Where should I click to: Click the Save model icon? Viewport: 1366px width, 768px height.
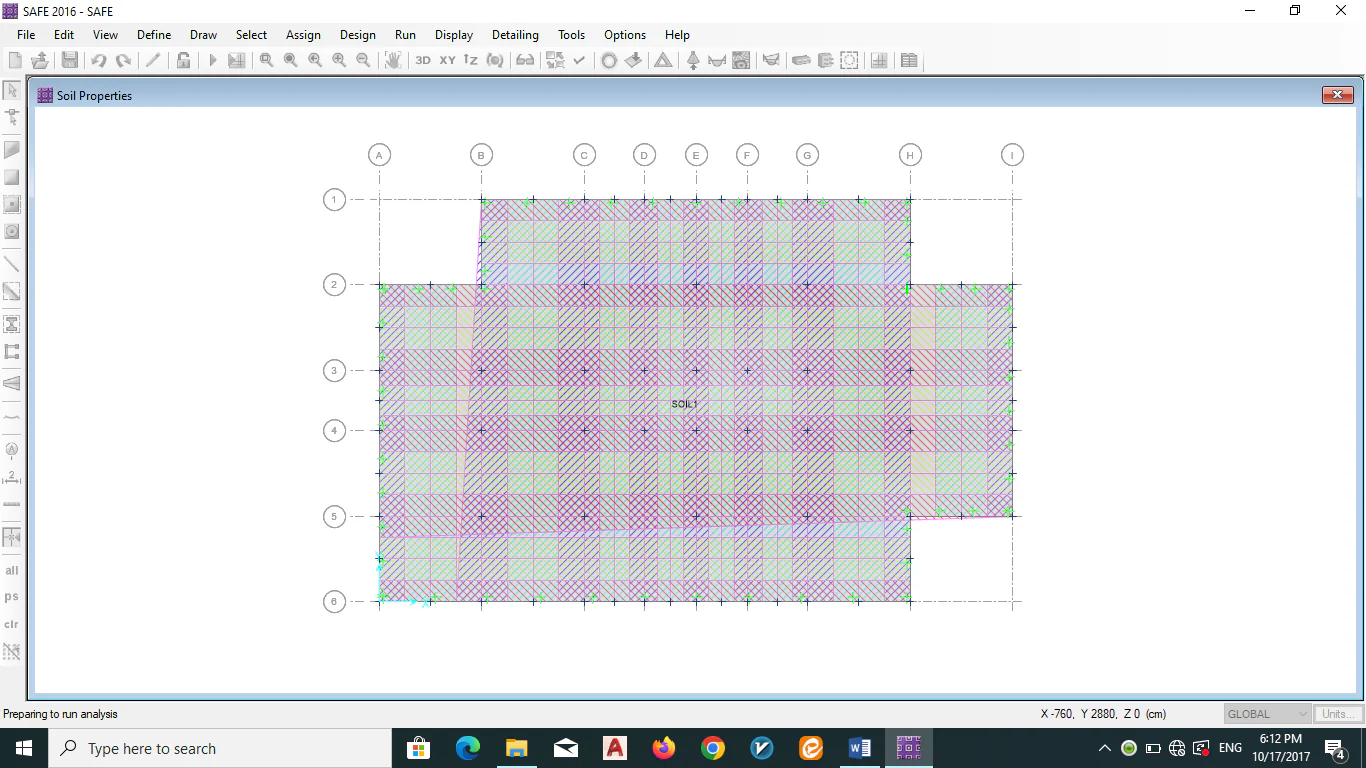[69, 60]
